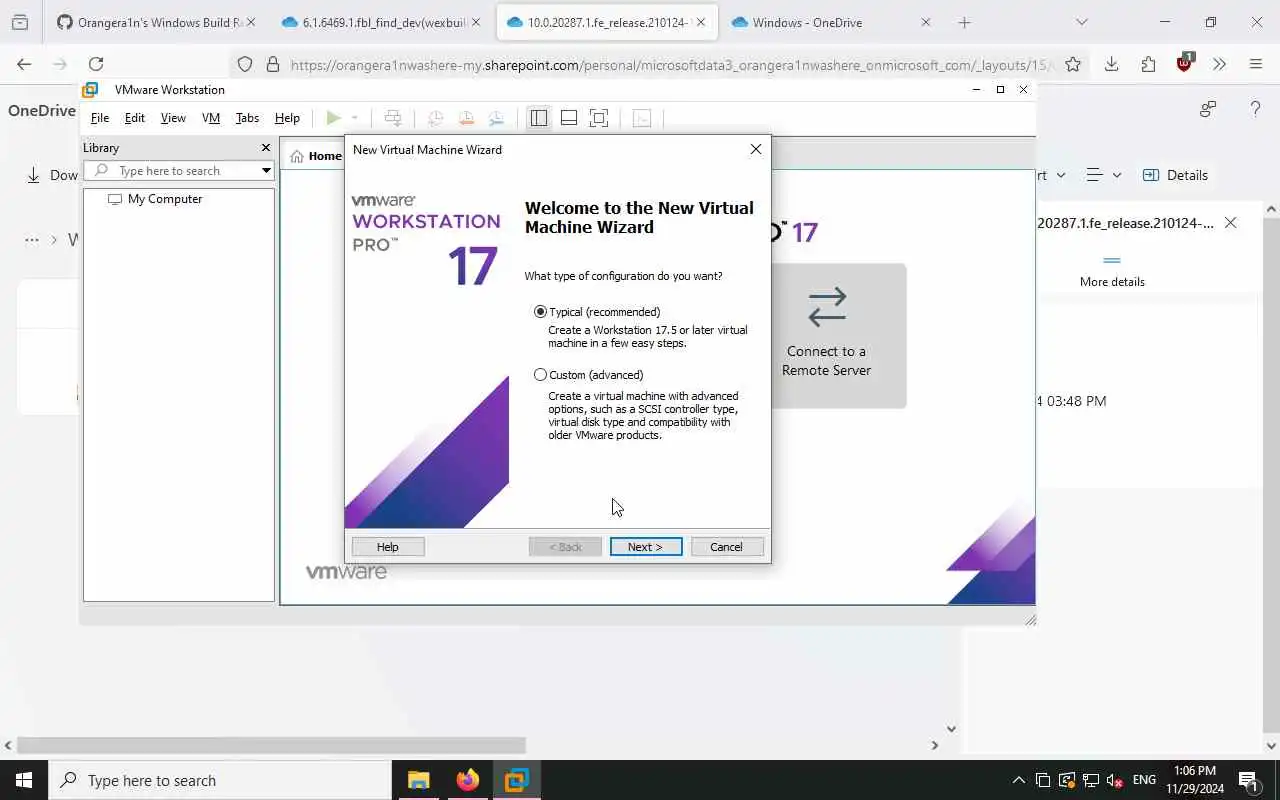Viewport: 1280px width, 800px height.
Task: Power on the VM with the green play icon
Action: (x=334, y=118)
